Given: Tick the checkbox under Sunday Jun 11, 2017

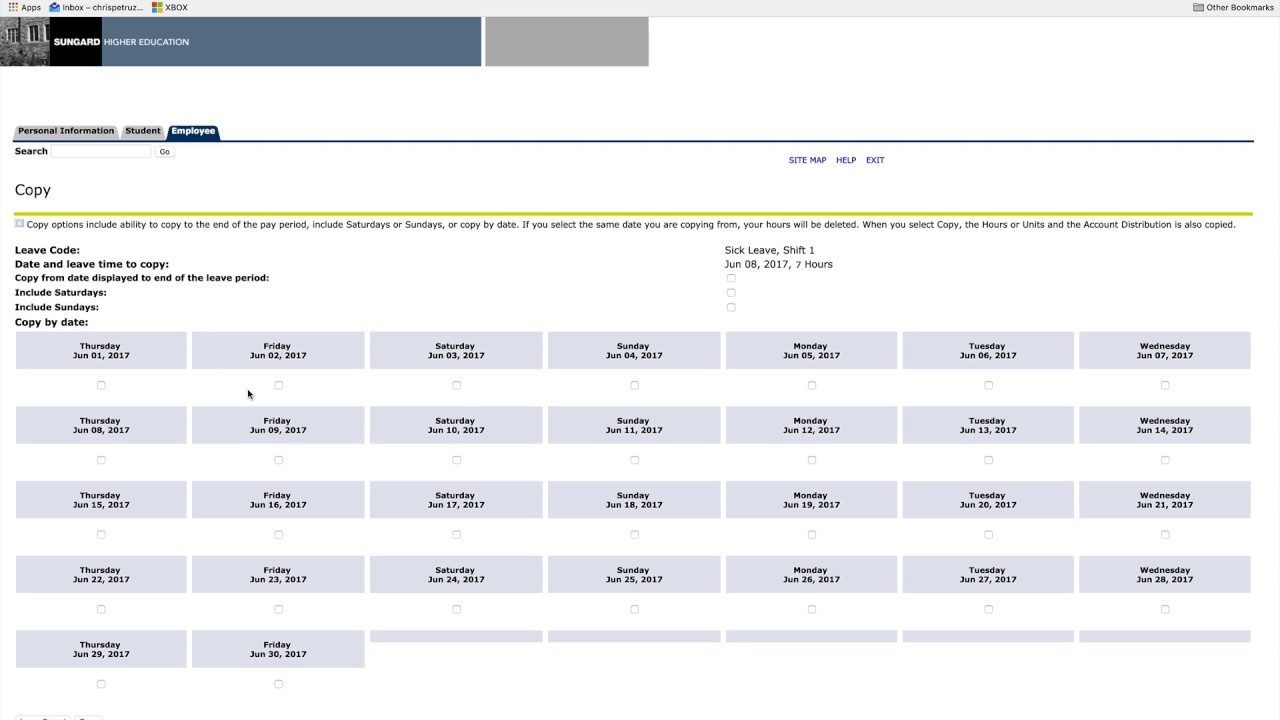Looking at the screenshot, I should pyautogui.click(x=634, y=460).
